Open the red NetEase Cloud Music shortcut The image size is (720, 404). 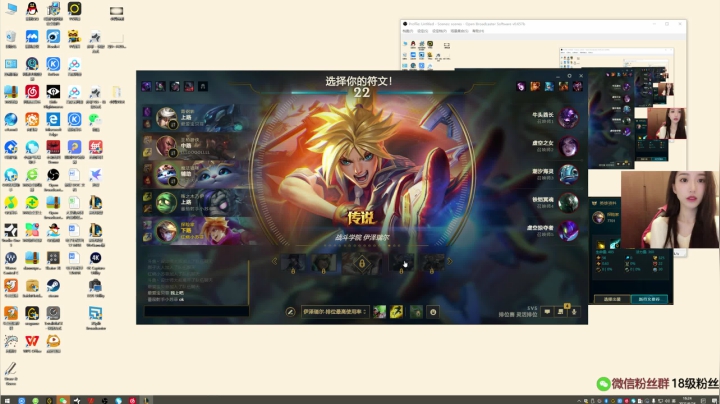pos(32,95)
